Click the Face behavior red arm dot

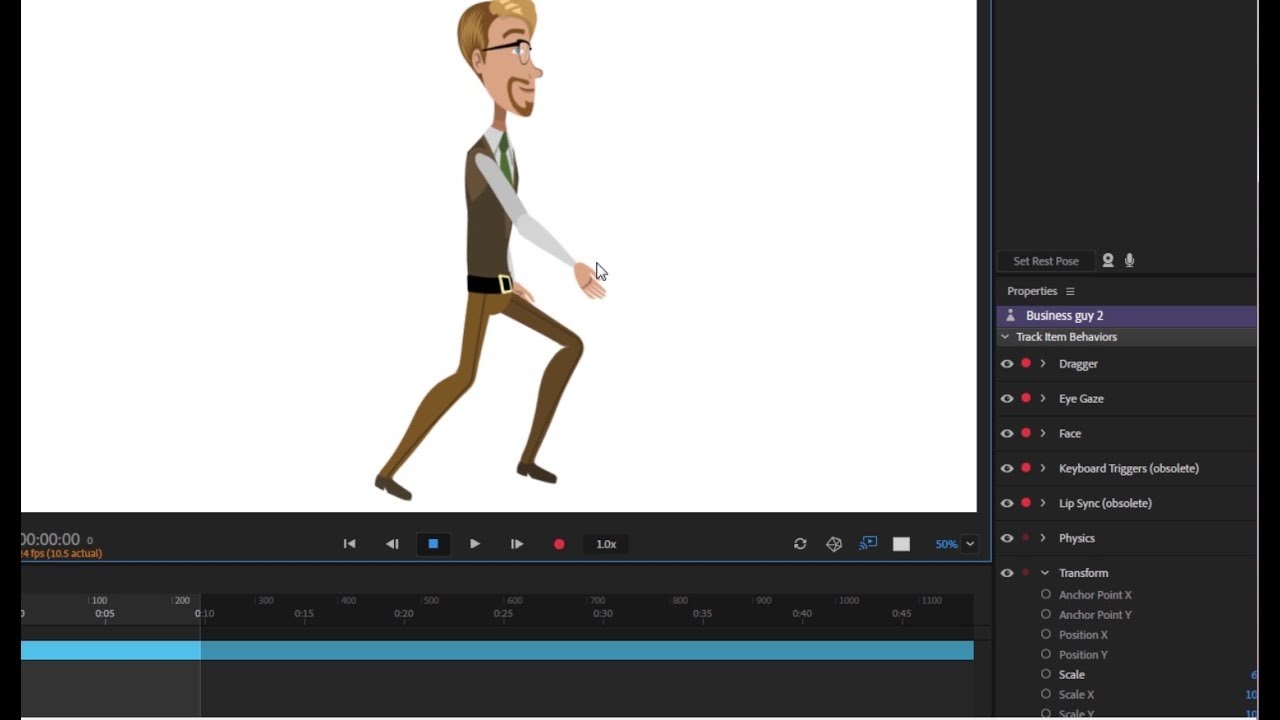tap(1026, 434)
